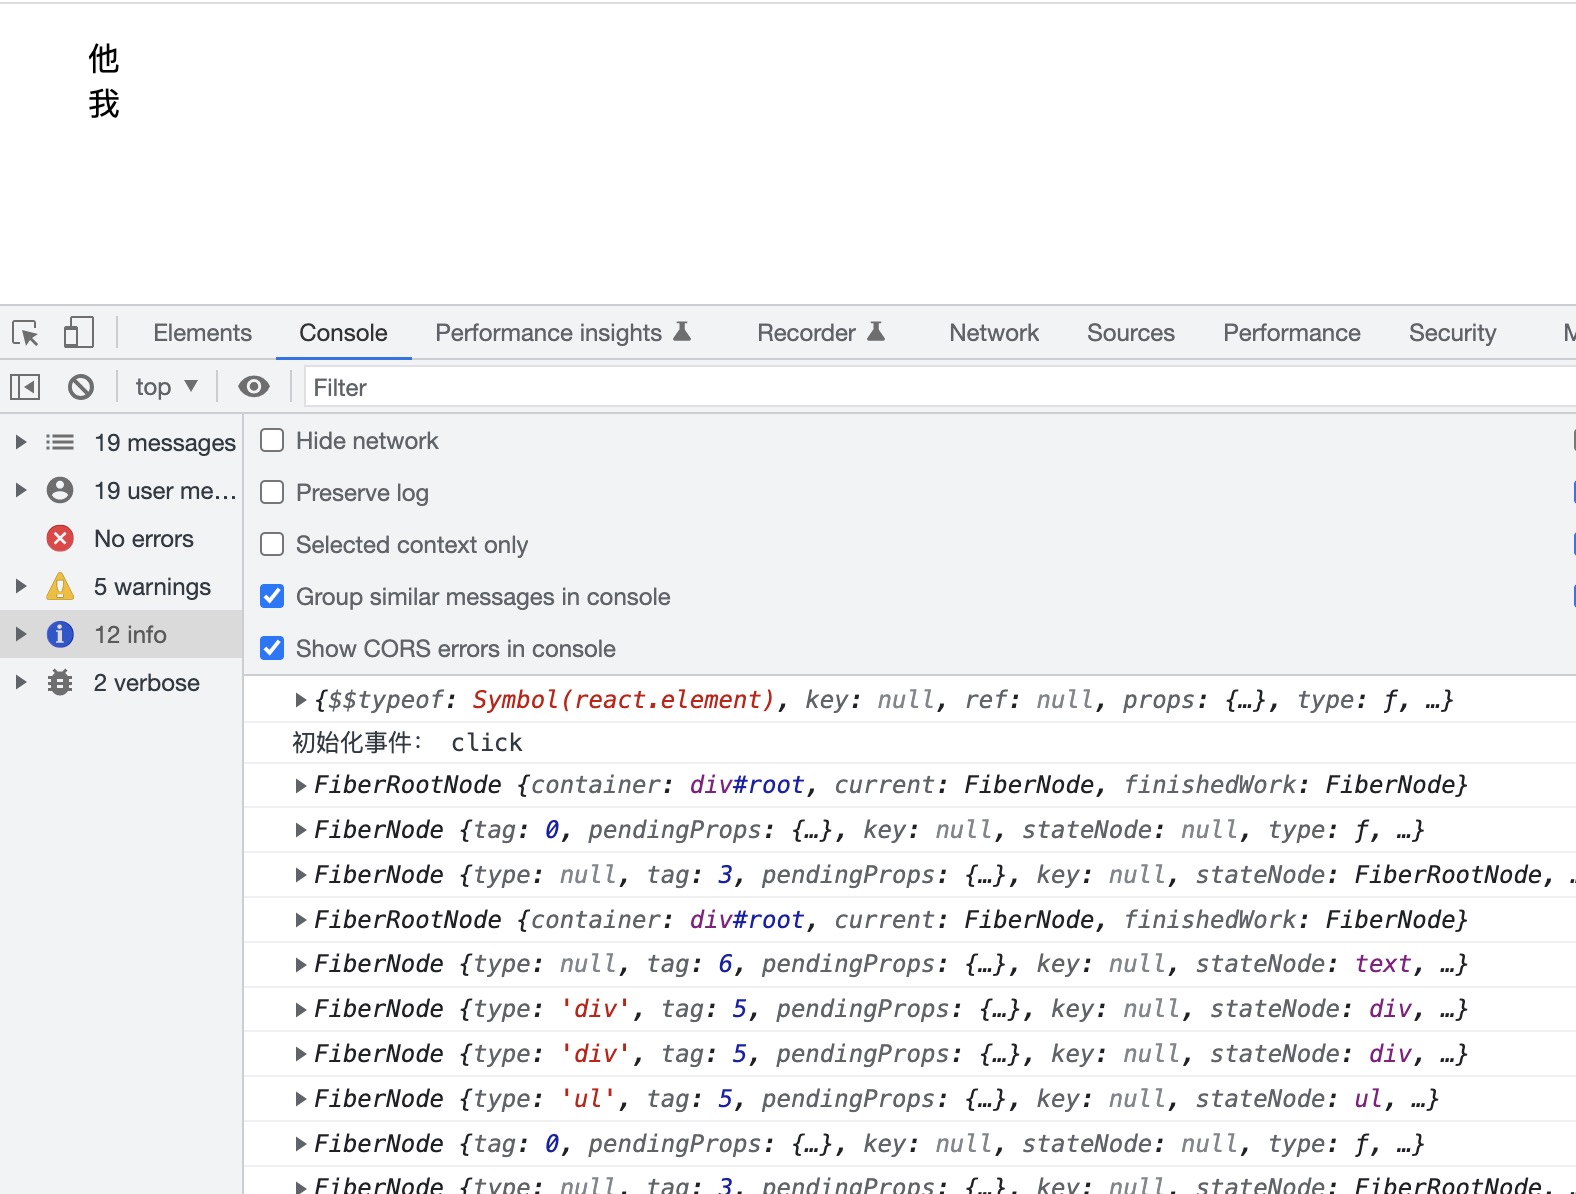Click the console Filter input field
This screenshot has height=1194, width=1576.
pyautogui.click(x=940, y=387)
